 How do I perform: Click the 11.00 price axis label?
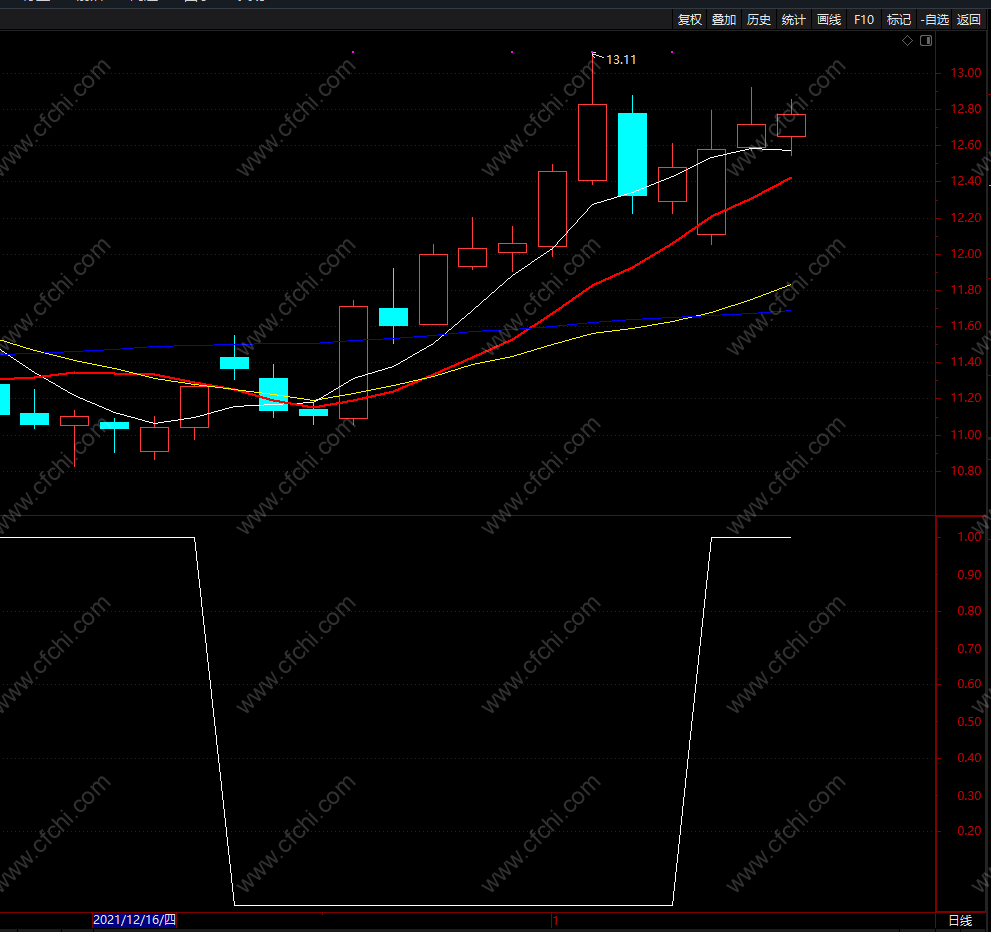[x=966, y=435]
